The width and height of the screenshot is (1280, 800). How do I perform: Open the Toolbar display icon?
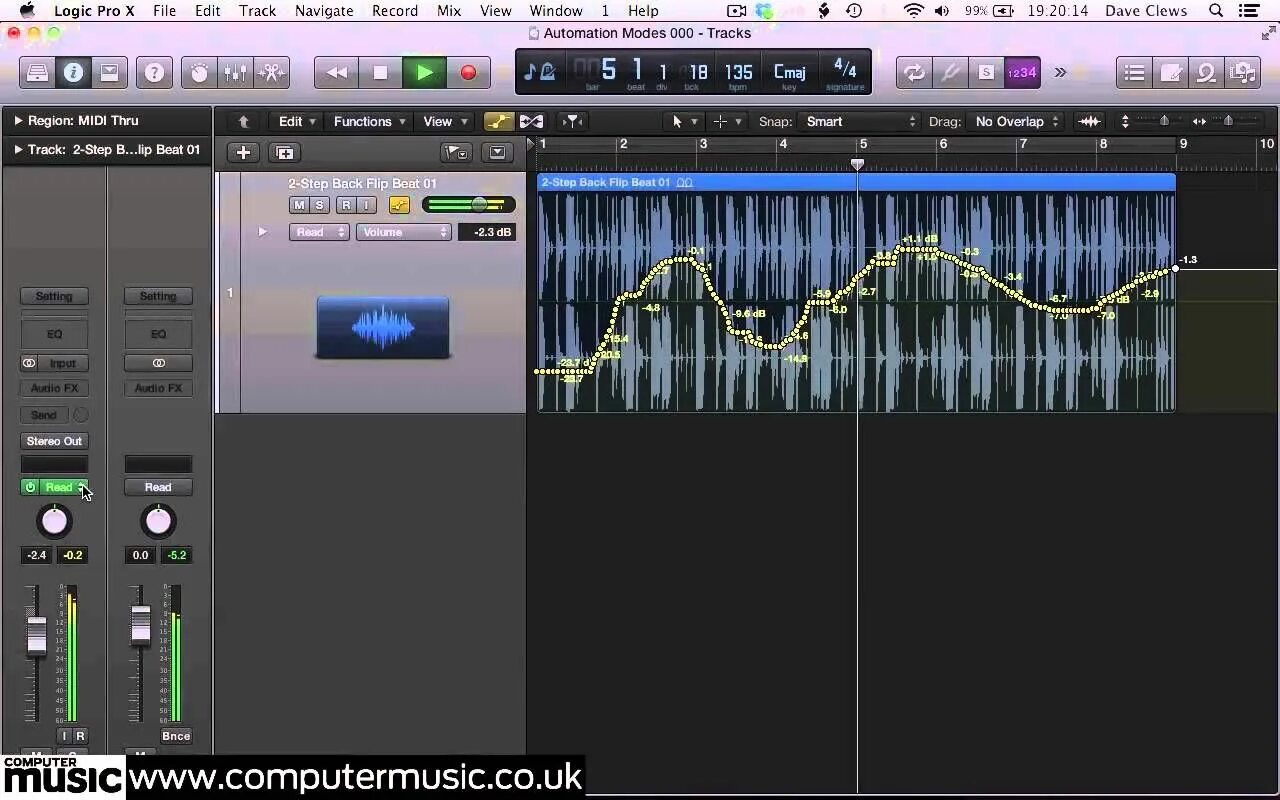109,73
